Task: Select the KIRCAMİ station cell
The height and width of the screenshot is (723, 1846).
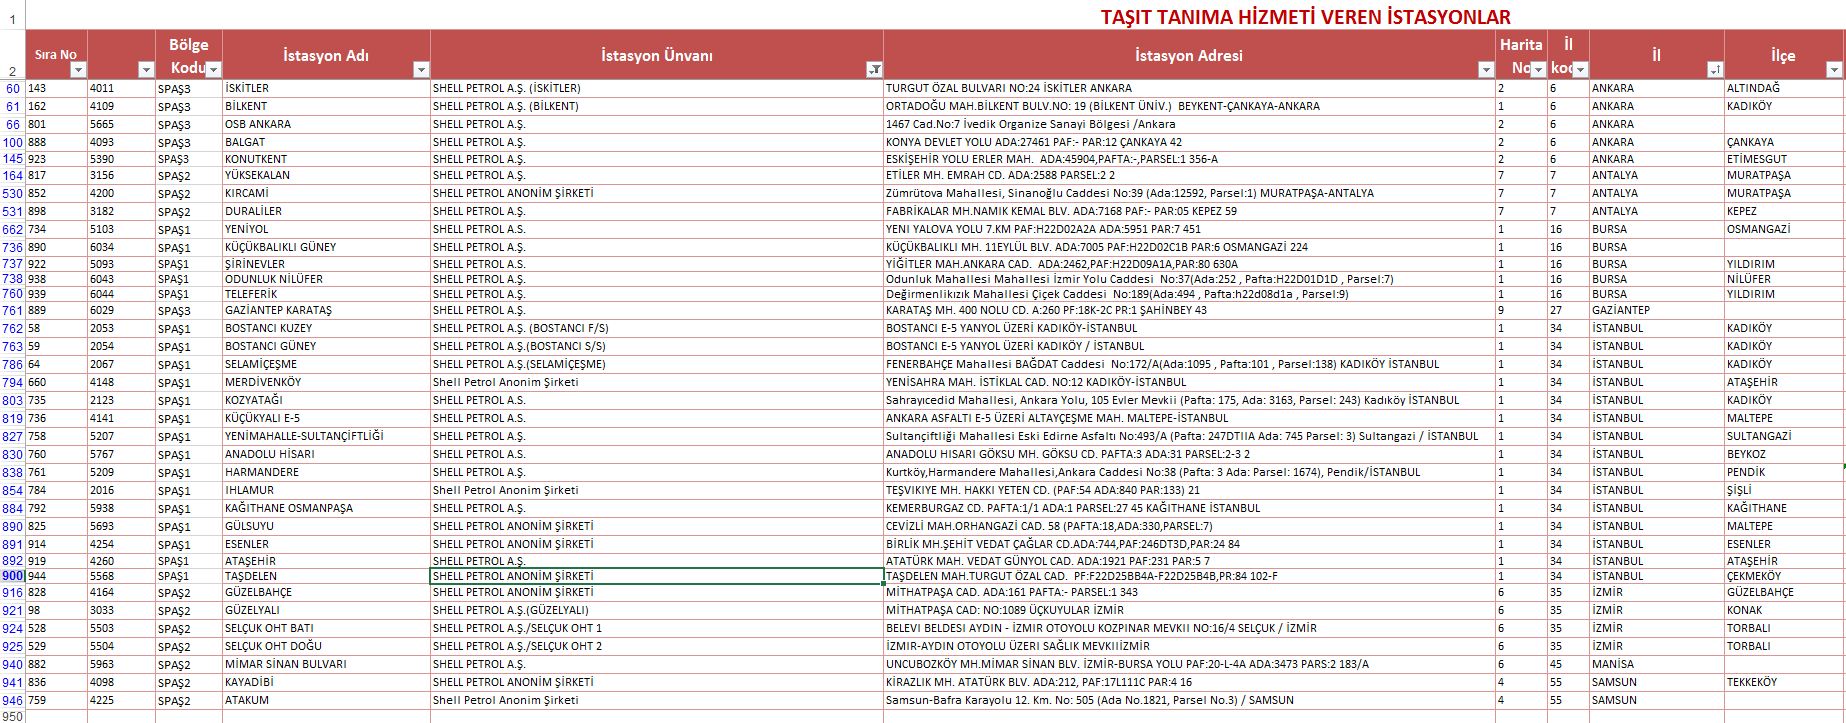Action: tap(326, 193)
